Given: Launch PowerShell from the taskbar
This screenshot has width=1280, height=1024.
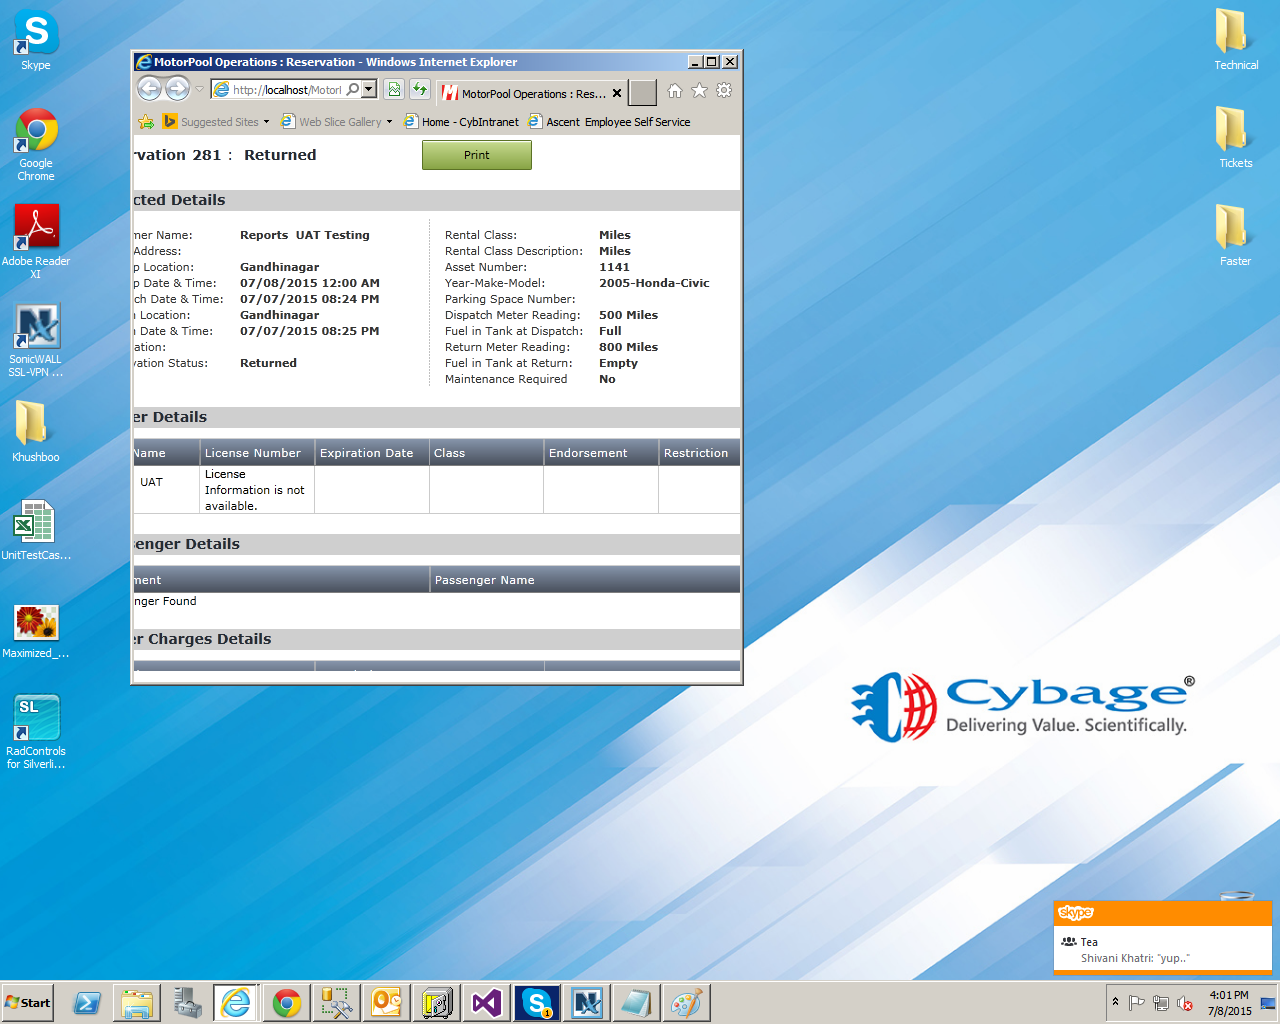Looking at the screenshot, I should point(87,1003).
